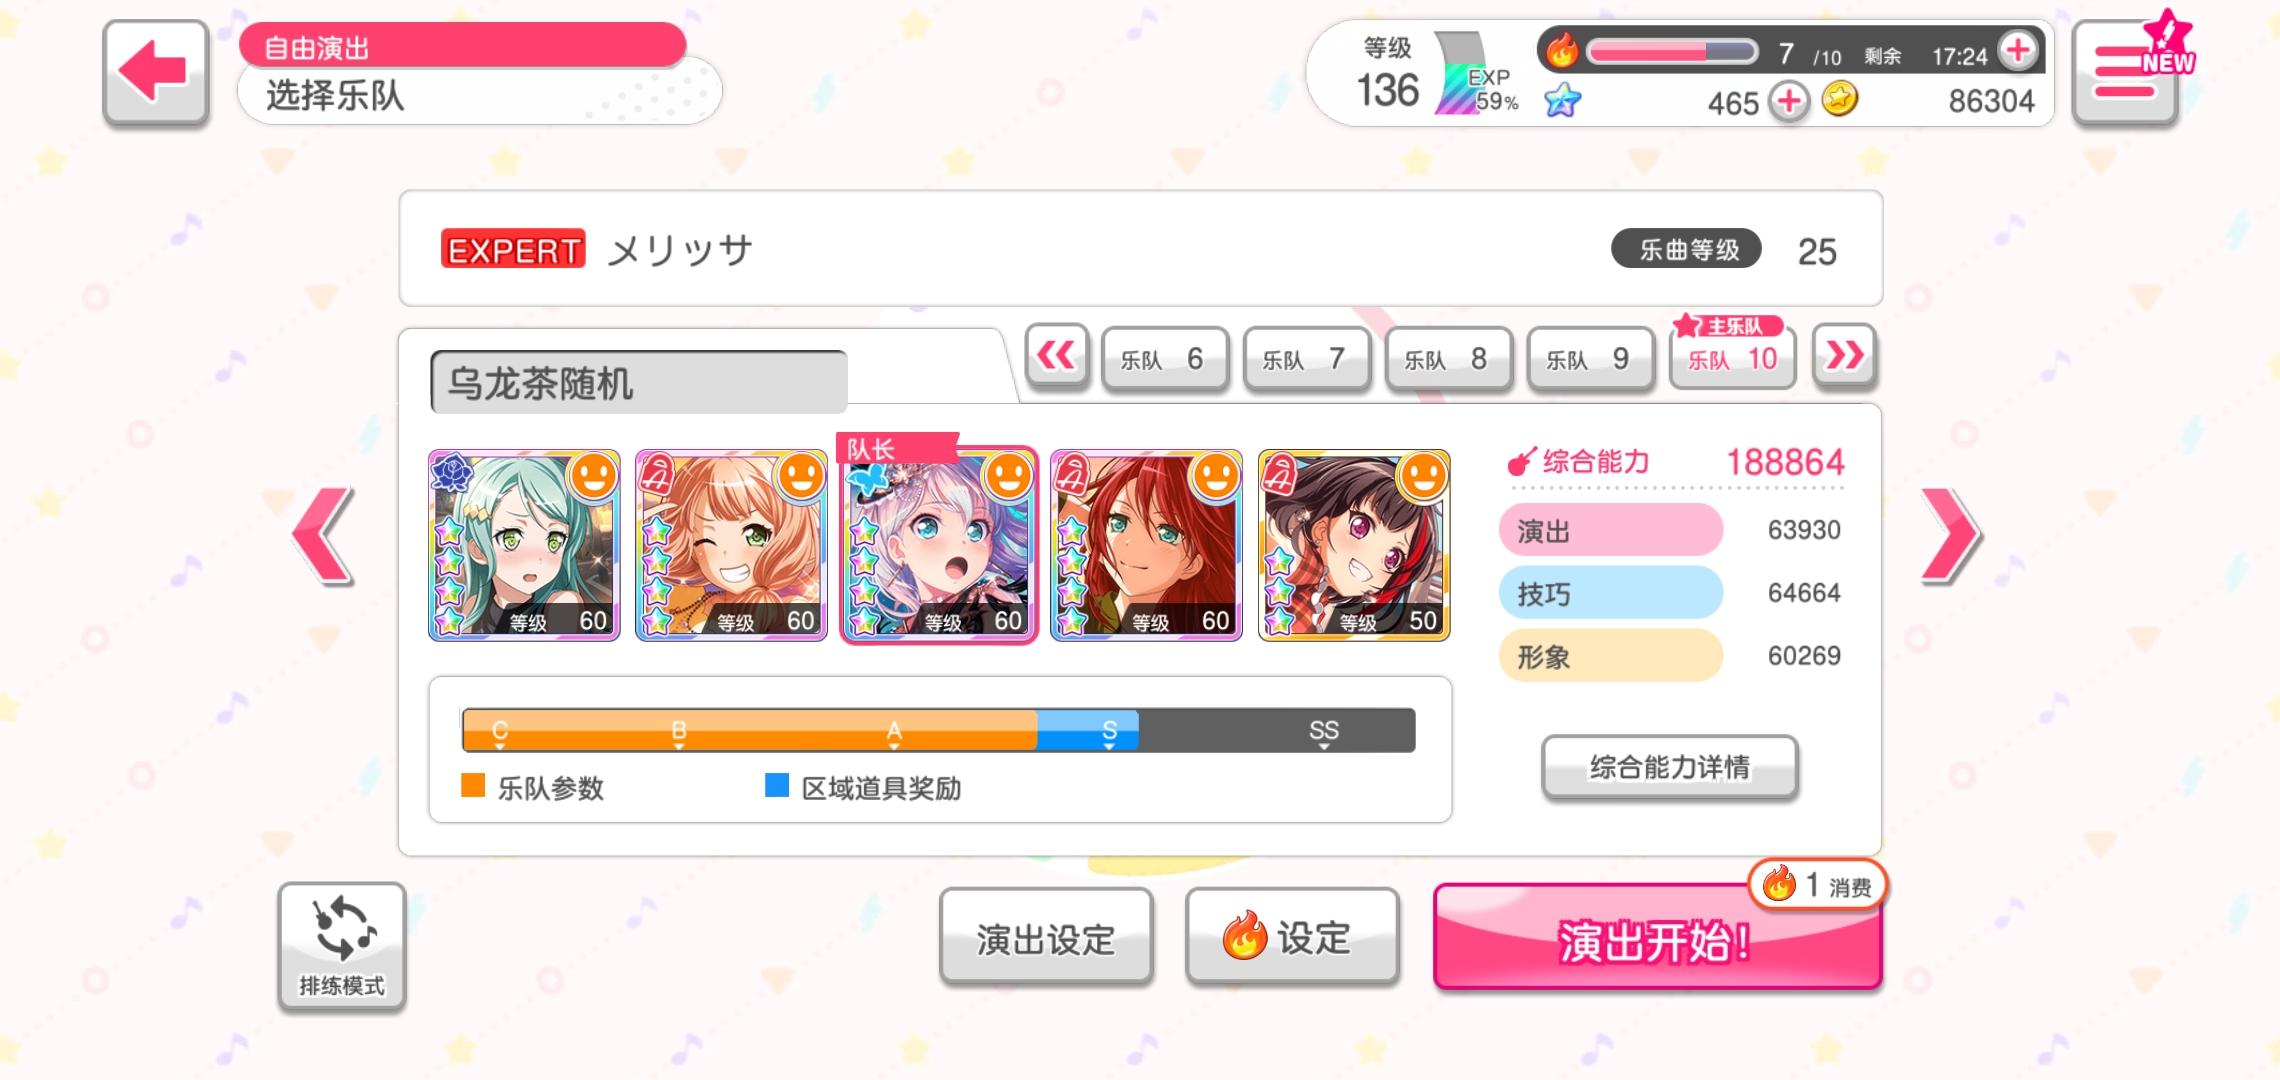
Task: Switch to next band with the large right chevron
Action: tap(1950, 536)
